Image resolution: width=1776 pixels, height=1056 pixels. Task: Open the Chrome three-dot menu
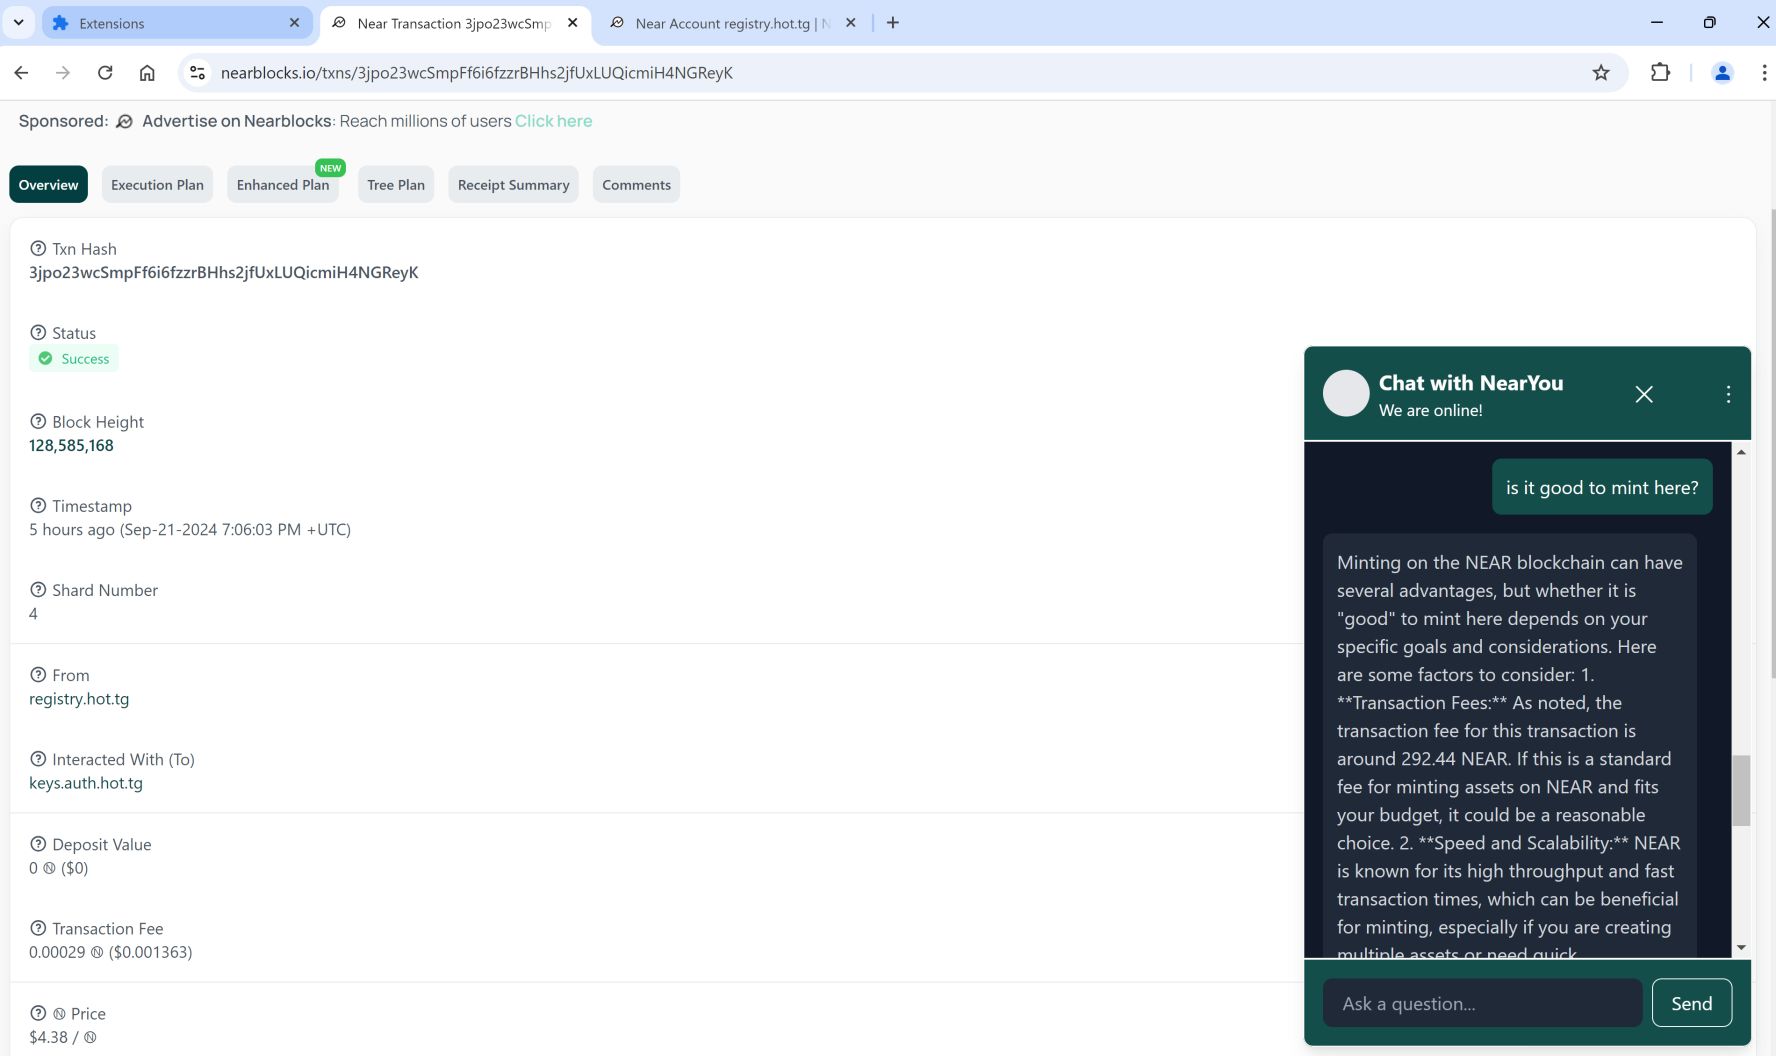coord(1764,73)
